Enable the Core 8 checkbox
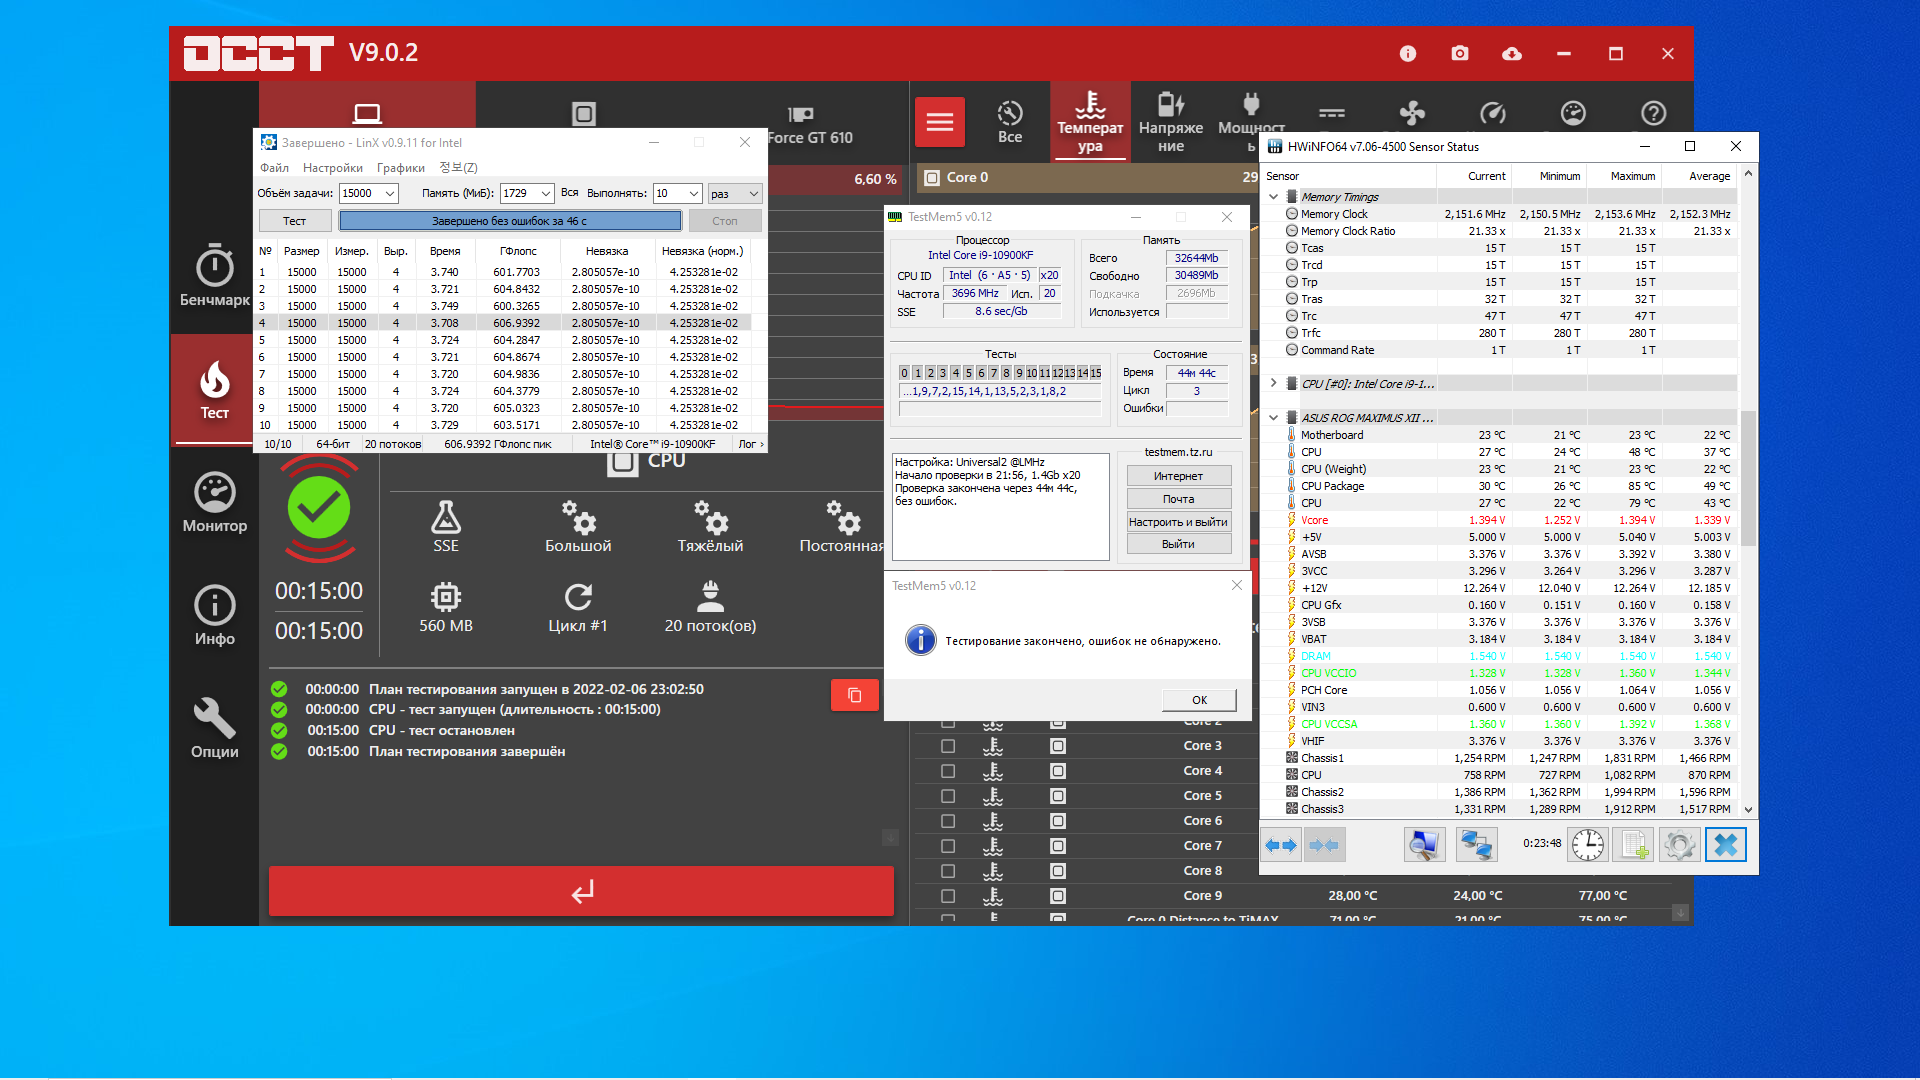Viewport: 1920px width, 1080px height. tap(948, 871)
